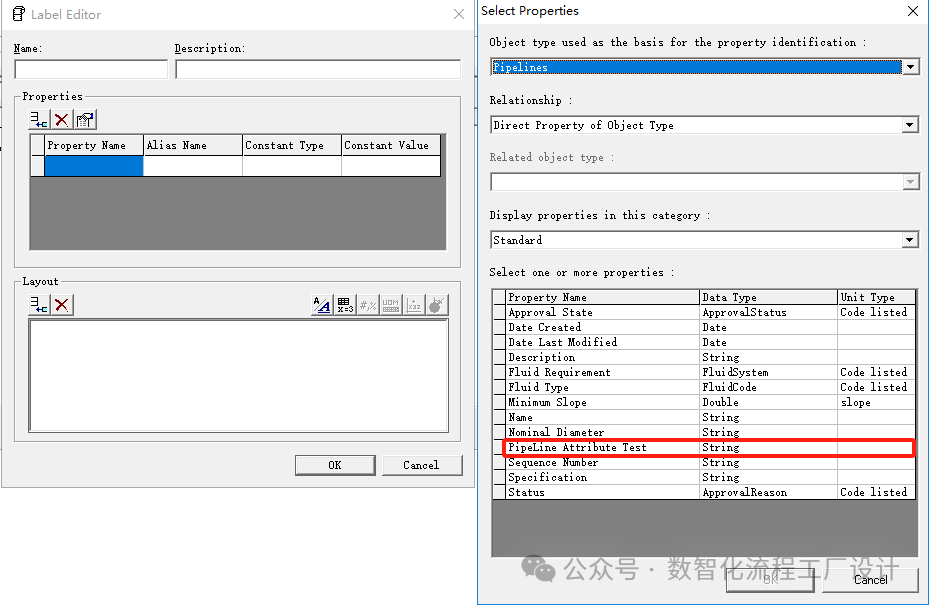Click Cancel in Select Properties dialog

[x=870, y=580]
